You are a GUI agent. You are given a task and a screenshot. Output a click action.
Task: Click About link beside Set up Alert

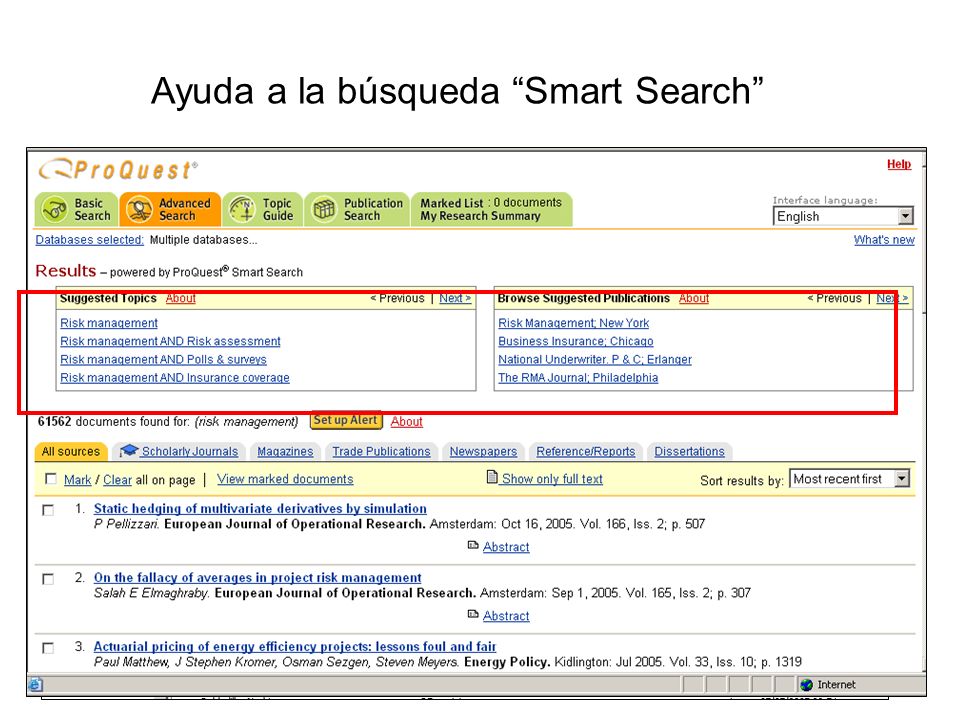pos(407,422)
